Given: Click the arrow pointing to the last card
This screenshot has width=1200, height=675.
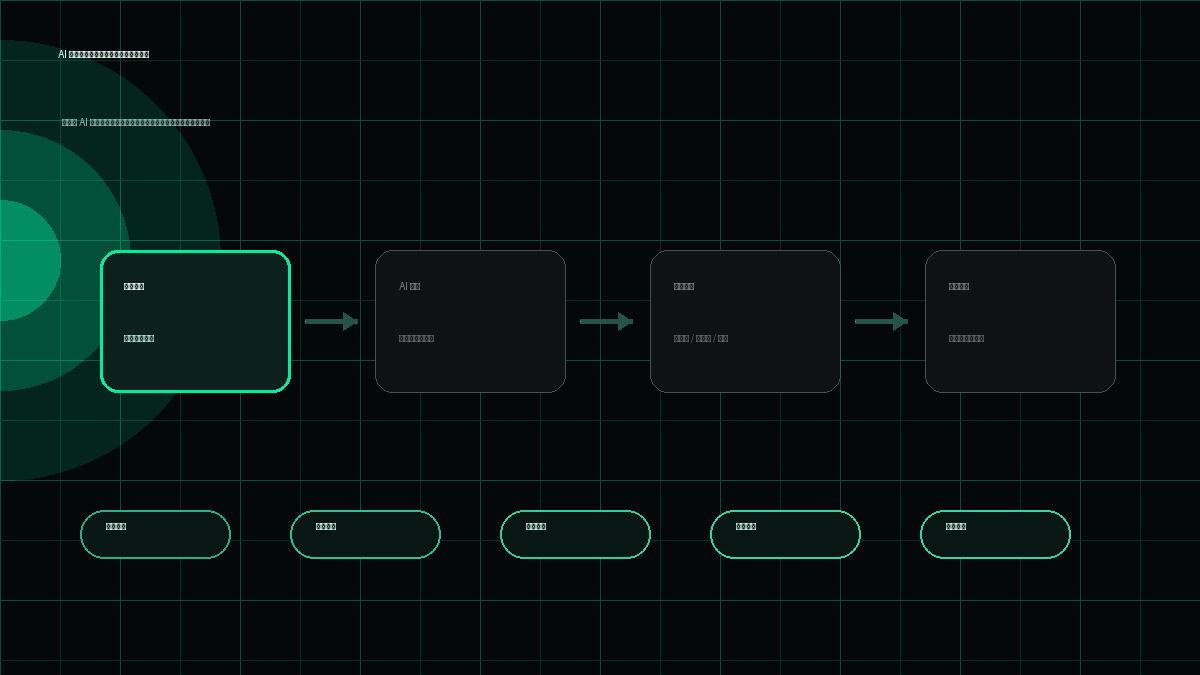Looking at the screenshot, I should (x=881, y=321).
